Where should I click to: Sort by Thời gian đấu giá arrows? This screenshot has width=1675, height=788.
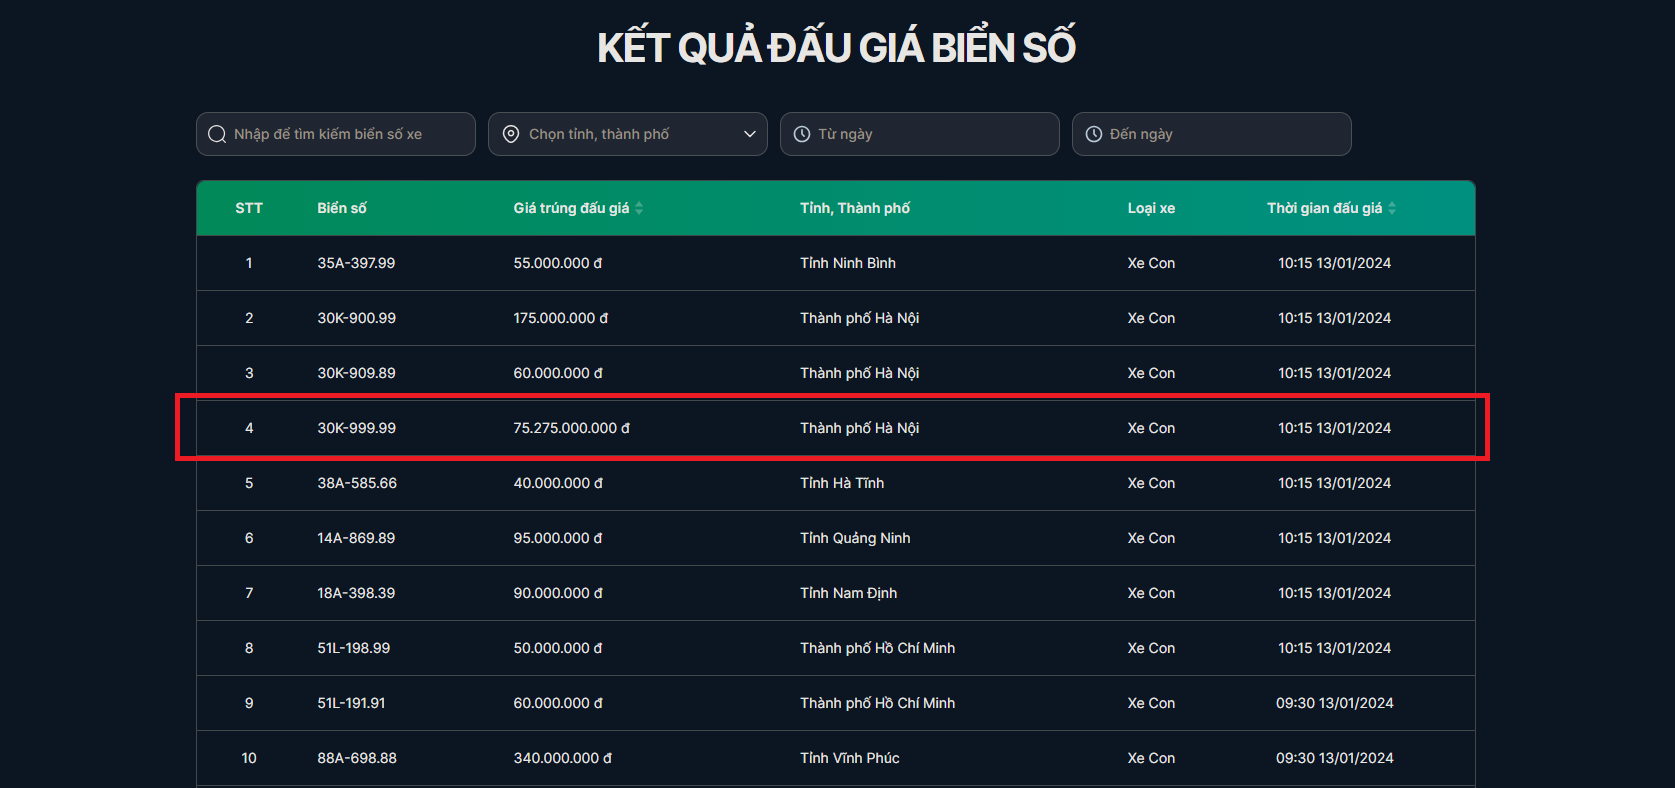pyautogui.click(x=1392, y=208)
